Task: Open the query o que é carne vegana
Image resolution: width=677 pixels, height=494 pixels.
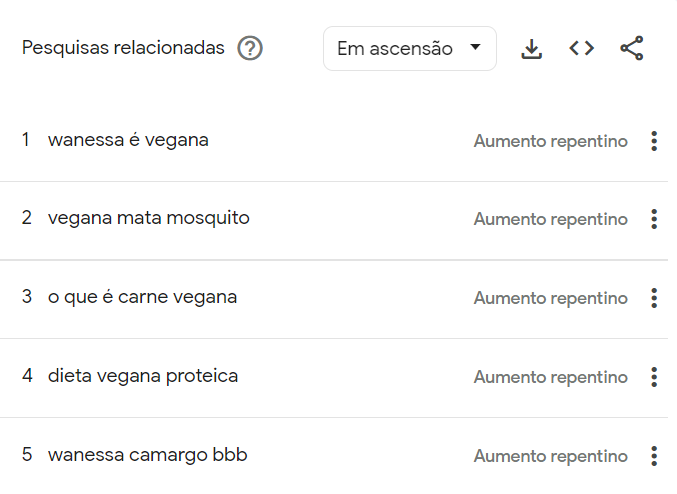Action: click(142, 297)
